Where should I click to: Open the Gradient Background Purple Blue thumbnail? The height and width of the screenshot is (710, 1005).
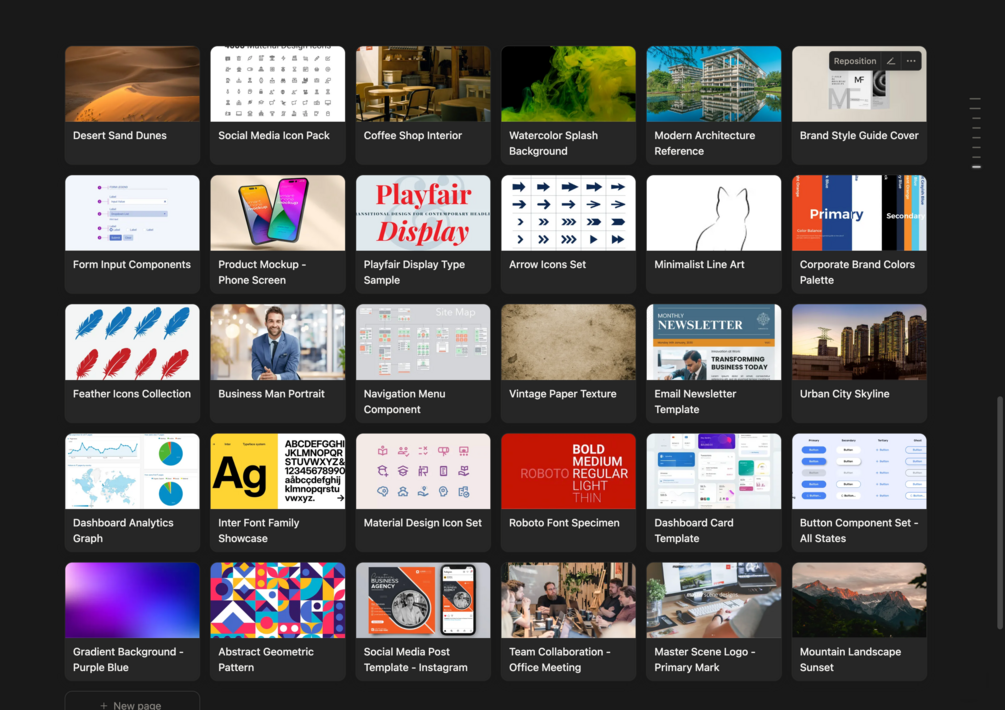pos(132,600)
